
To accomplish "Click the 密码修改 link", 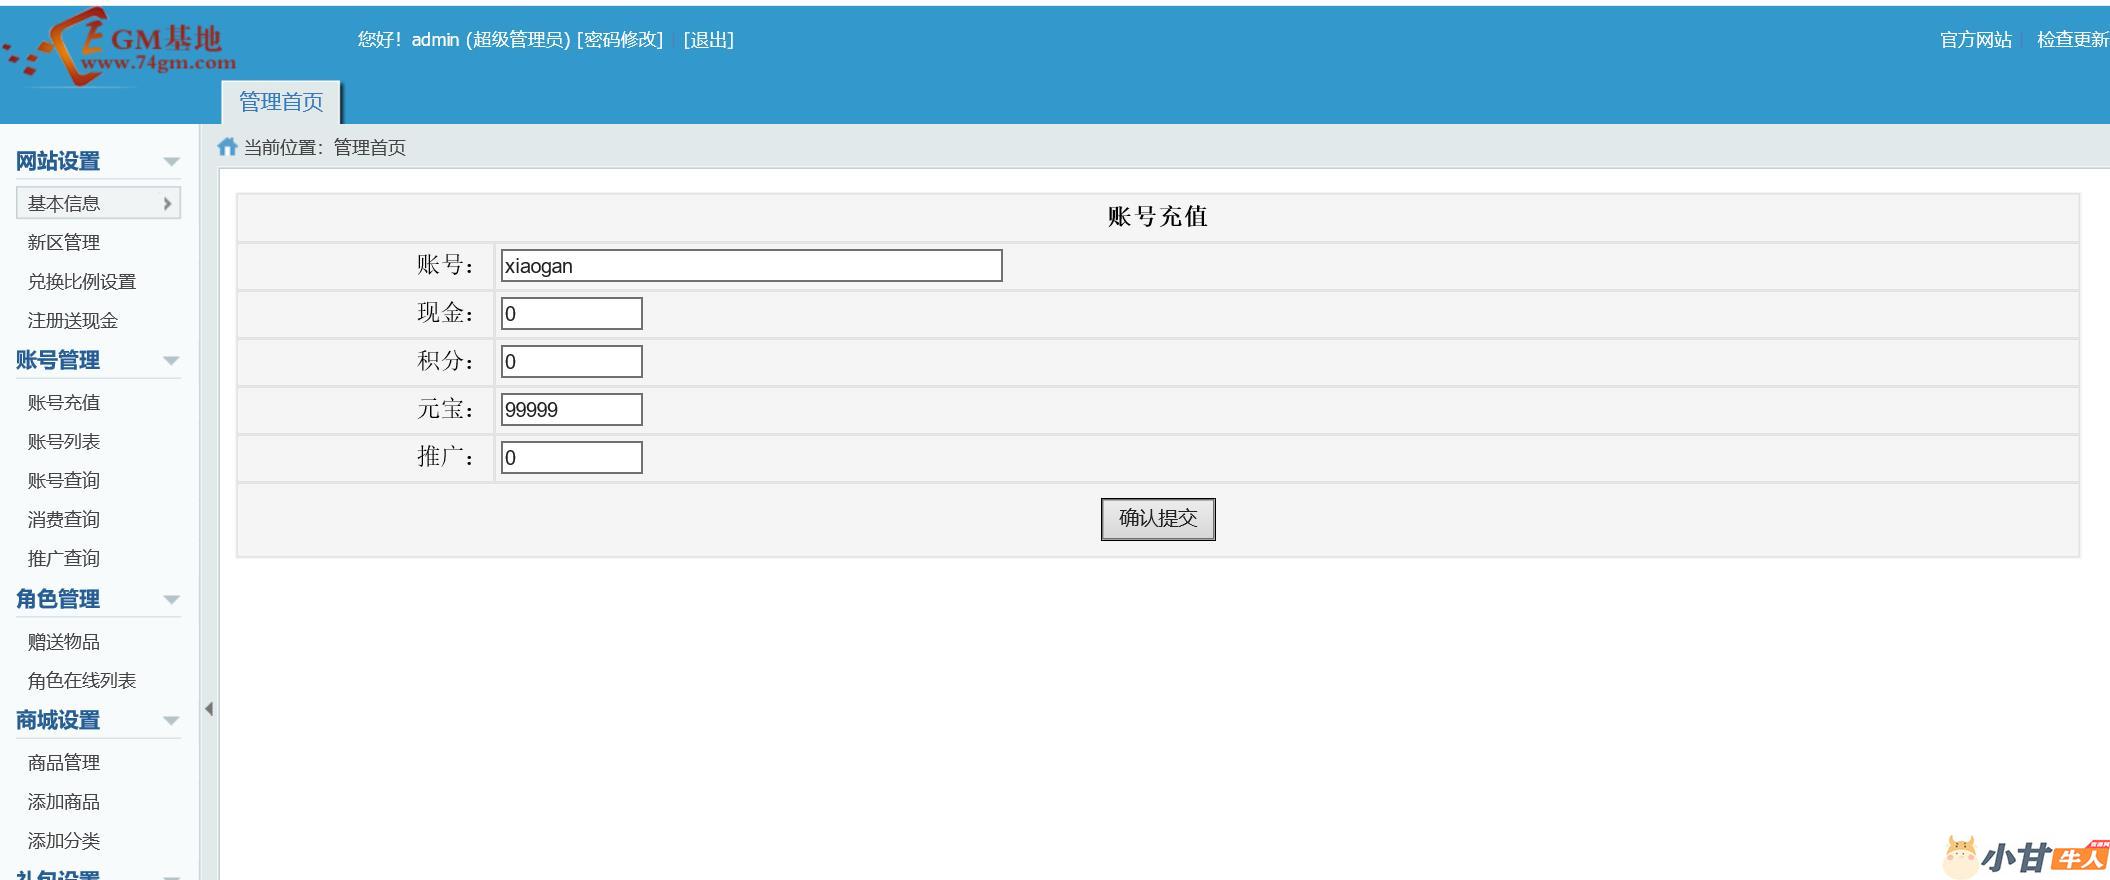I will (x=620, y=40).
